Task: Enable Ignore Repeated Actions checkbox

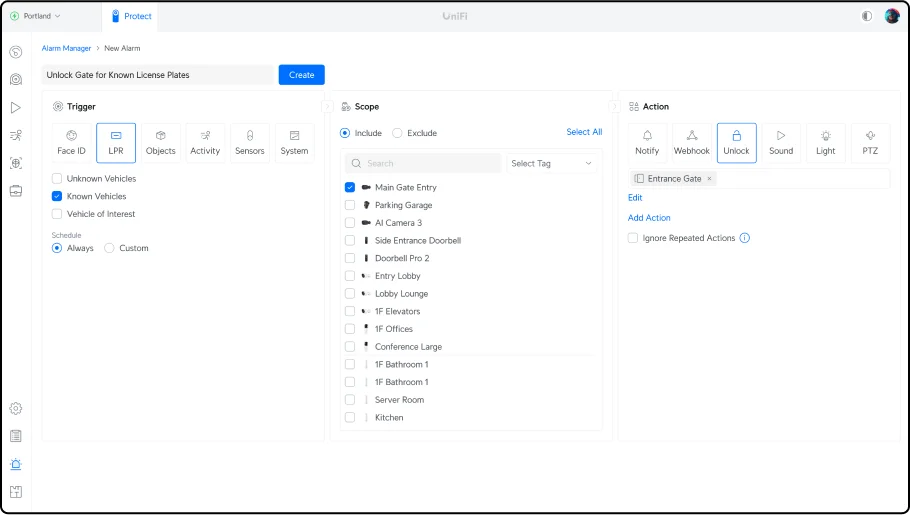Action: [x=633, y=238]
